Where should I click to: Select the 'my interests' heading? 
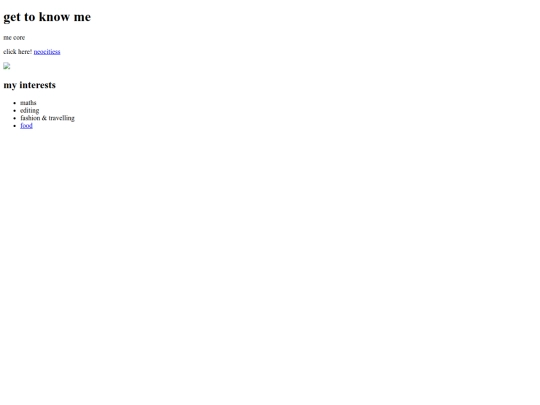click(30, 85)
